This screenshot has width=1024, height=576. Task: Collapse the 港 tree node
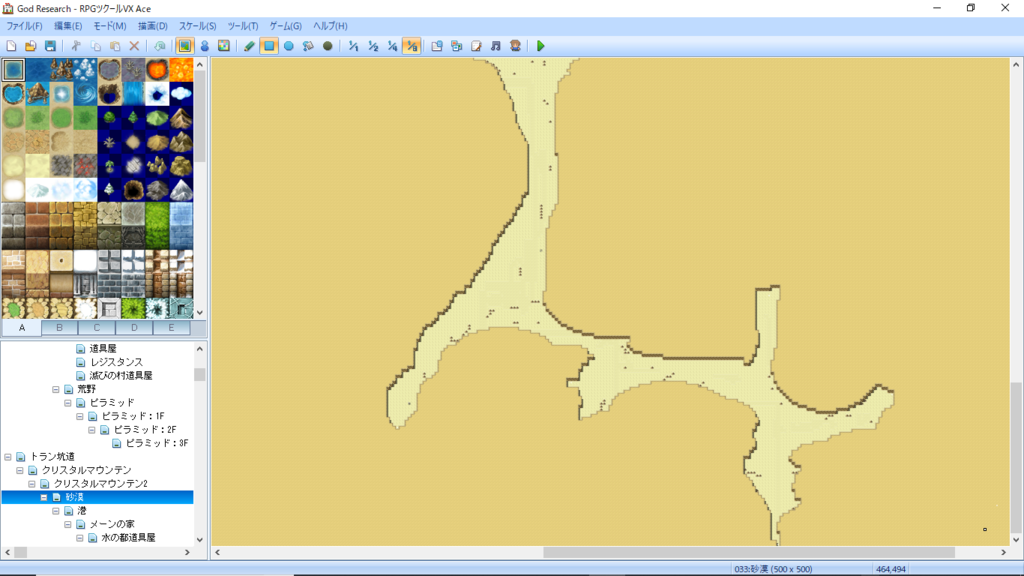tap(56, 511)
